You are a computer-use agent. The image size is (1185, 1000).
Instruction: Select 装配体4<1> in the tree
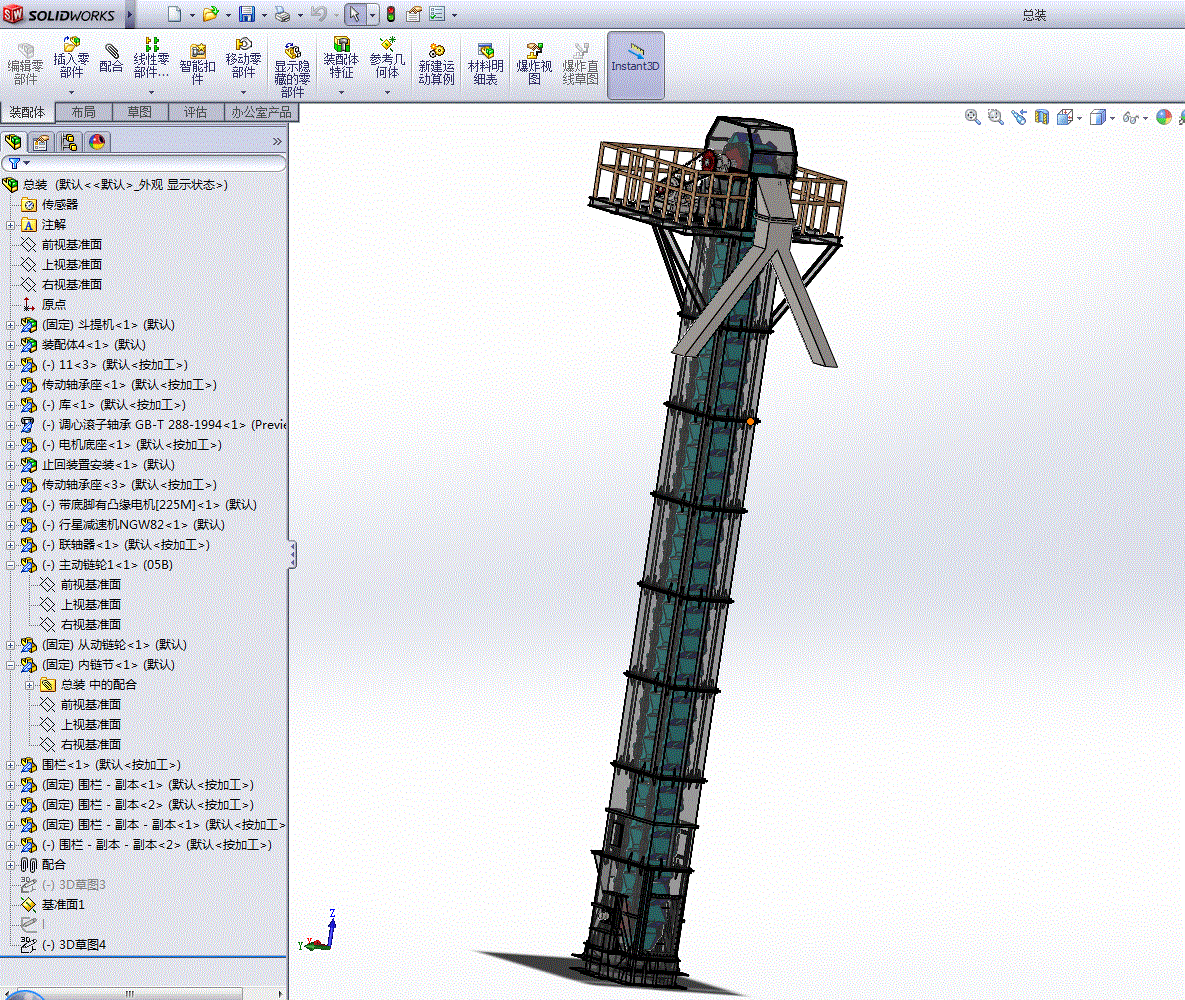pyautogui.click(x=94, y=345)
